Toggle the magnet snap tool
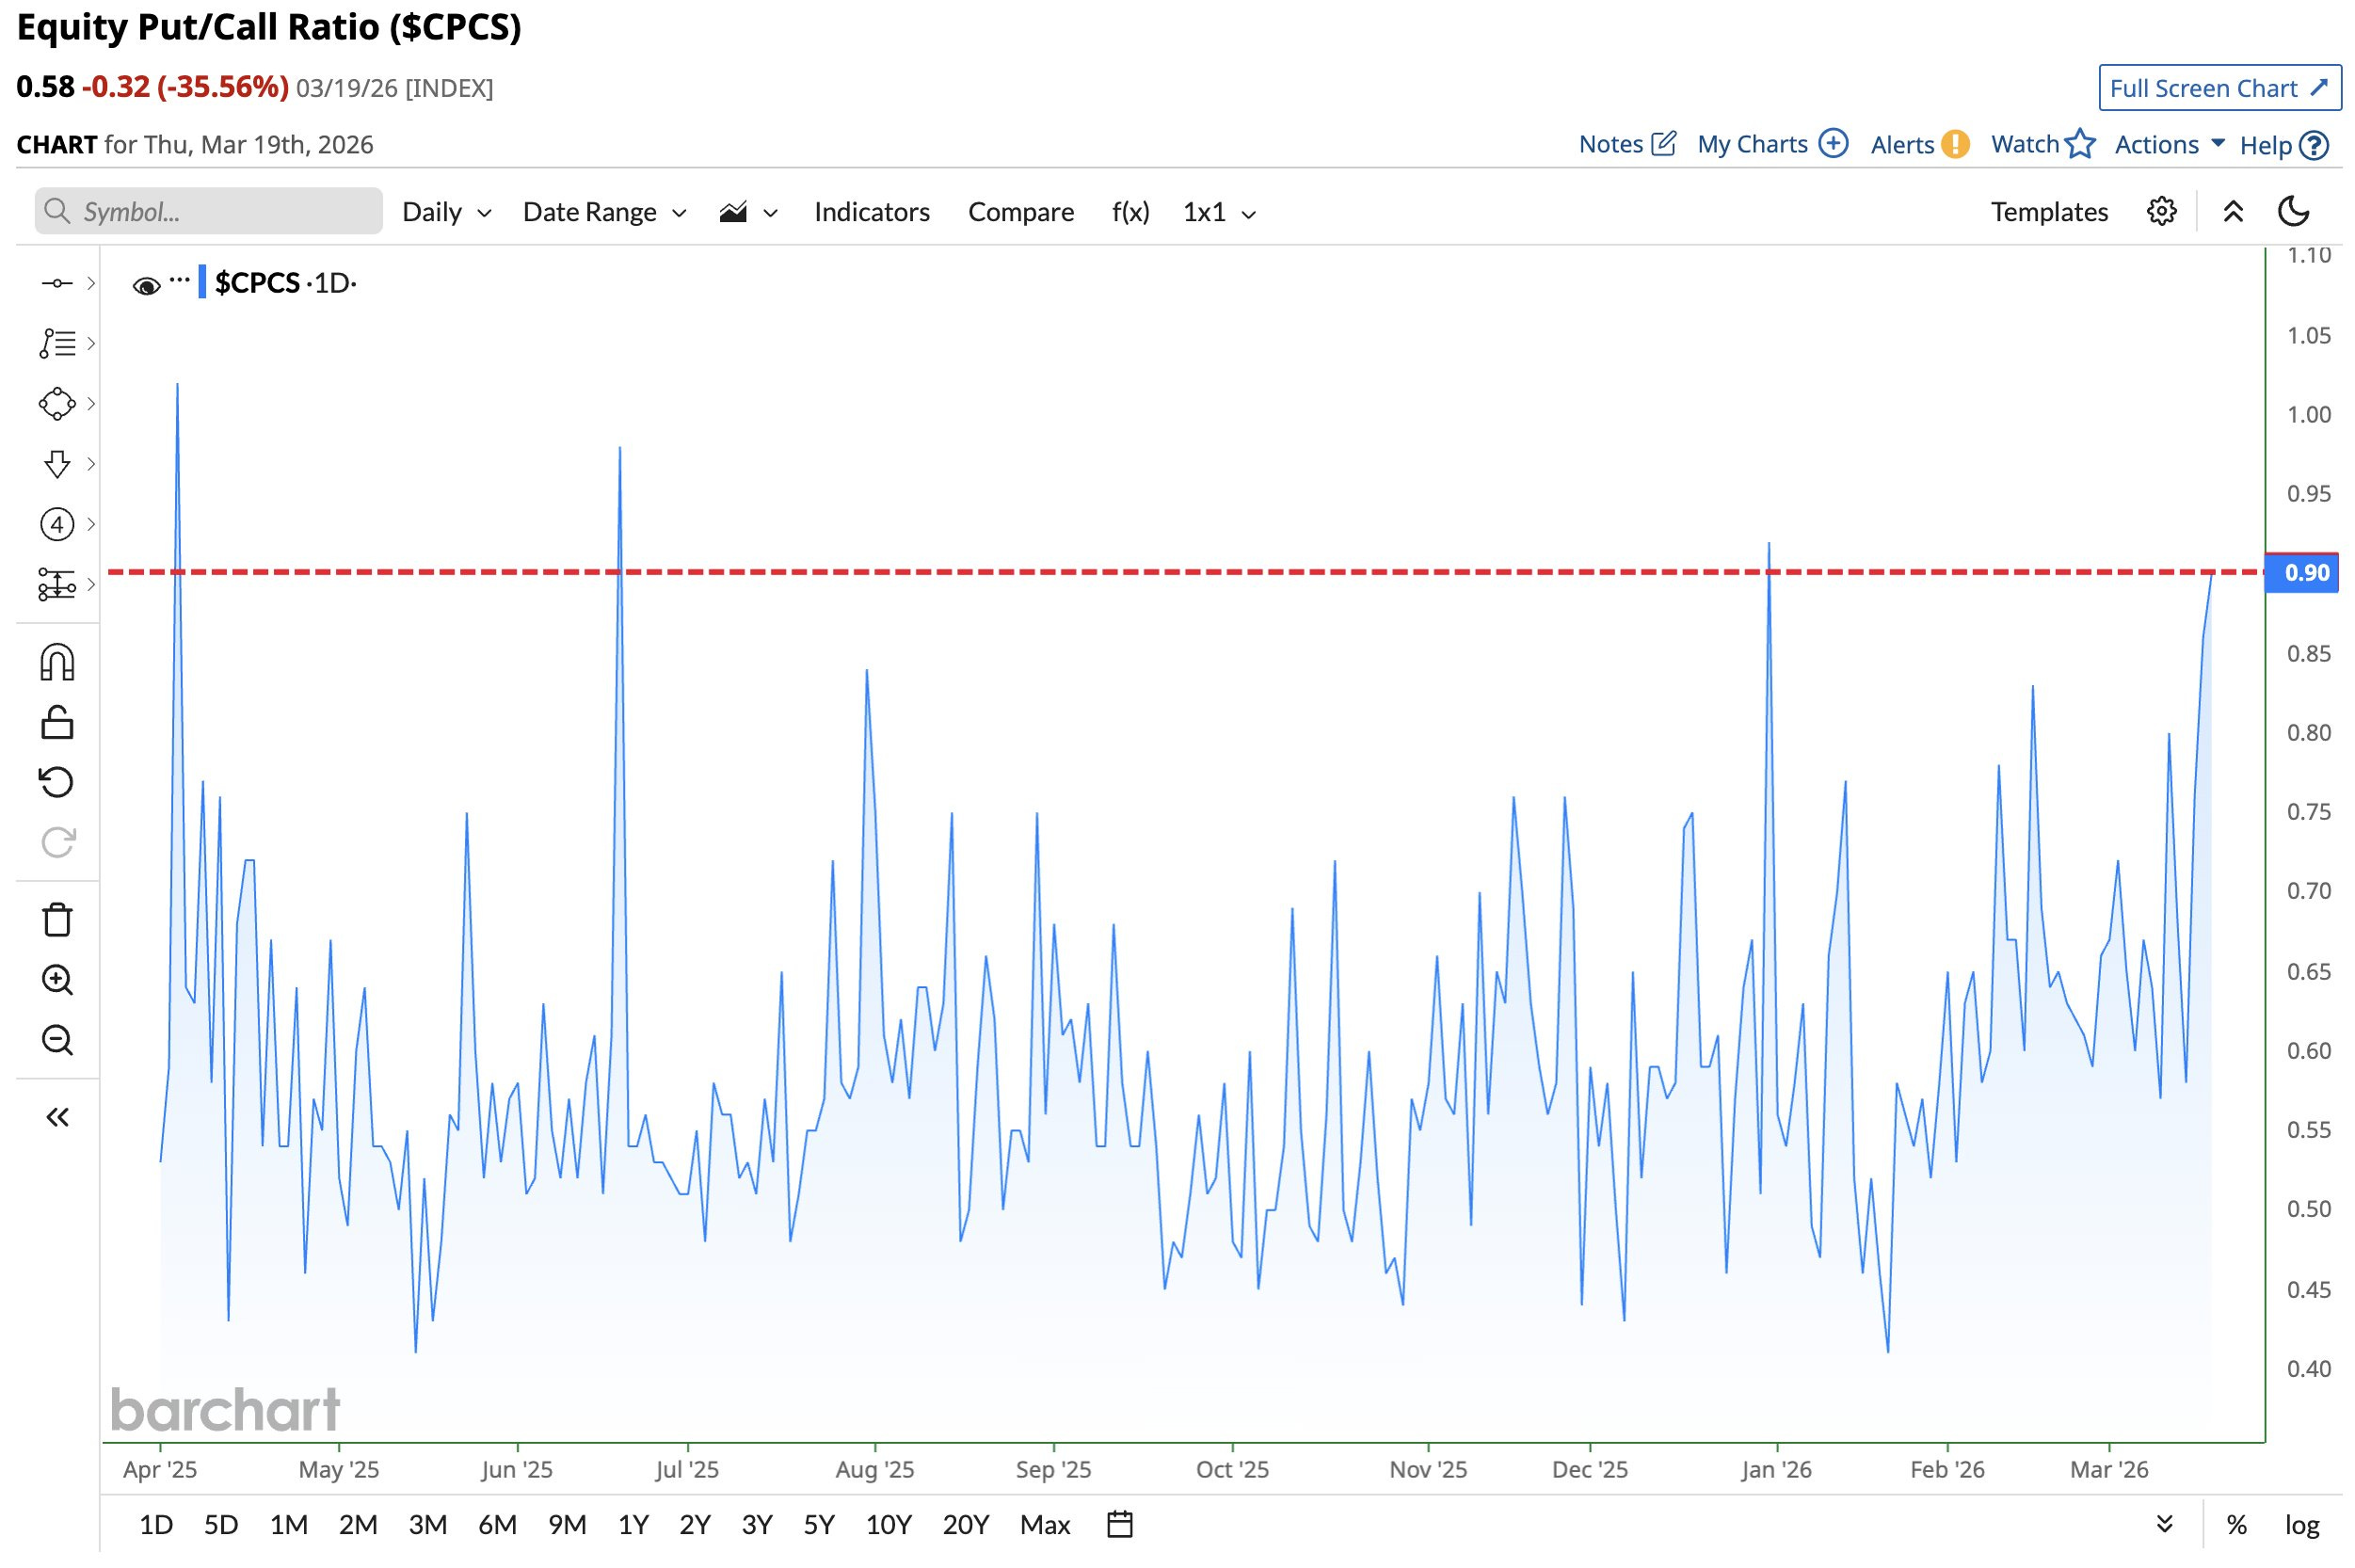This screenshot has width=2355, height=1568. [x=57, y=663]
